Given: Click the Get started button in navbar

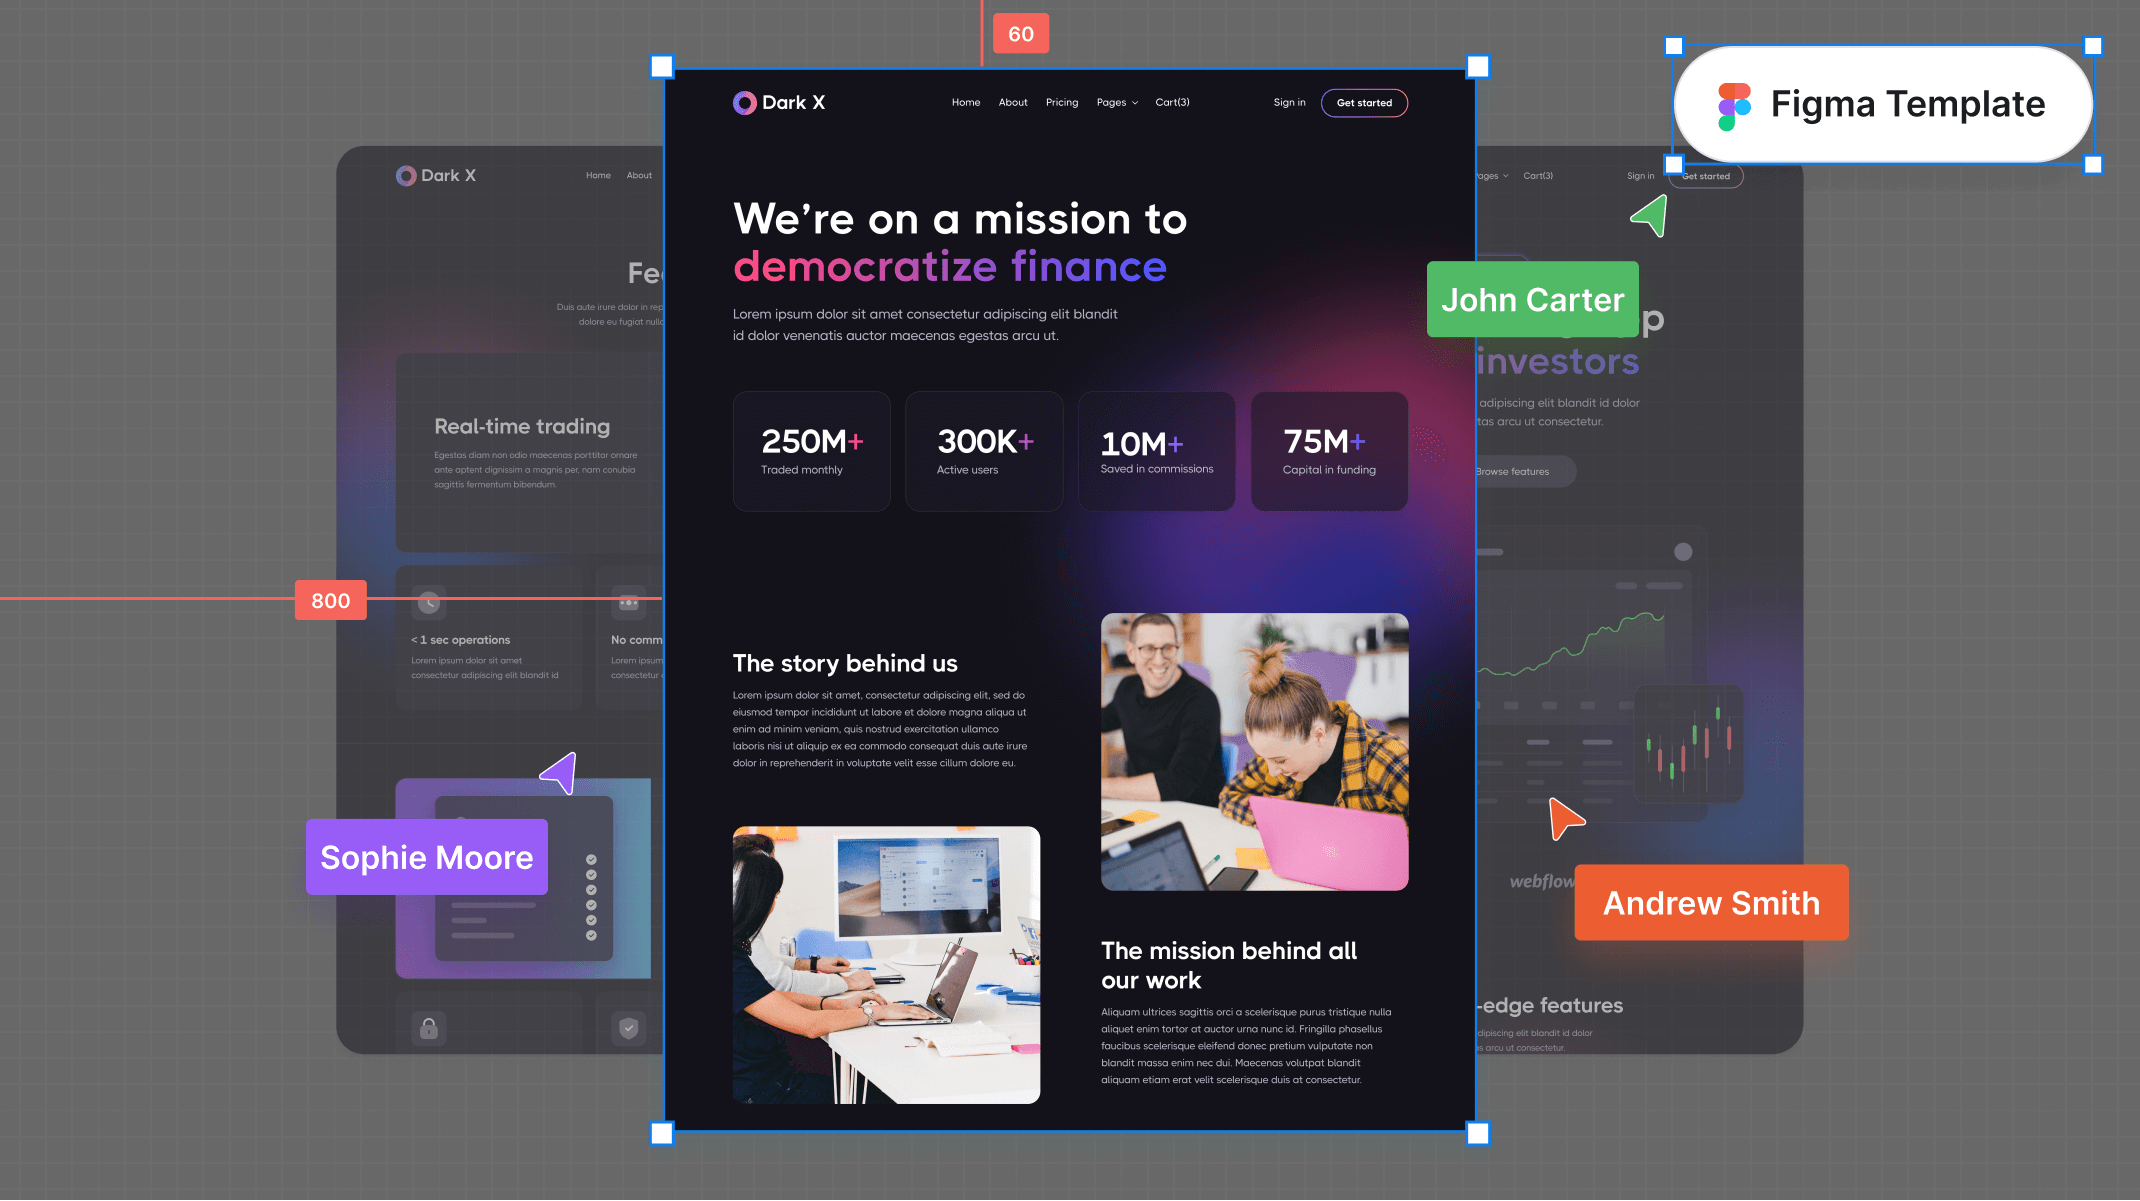Looking at the screenshot, I should coord(1365,101).
